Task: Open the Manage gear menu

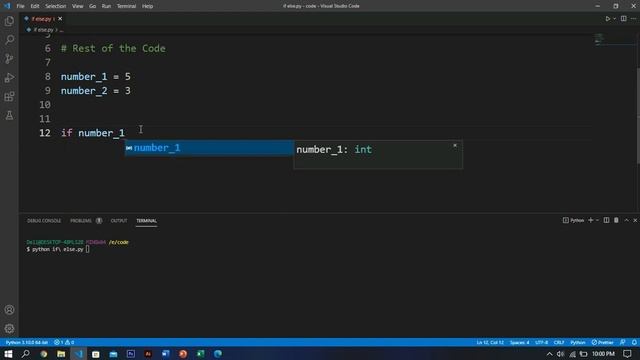Action: point(9,329)
